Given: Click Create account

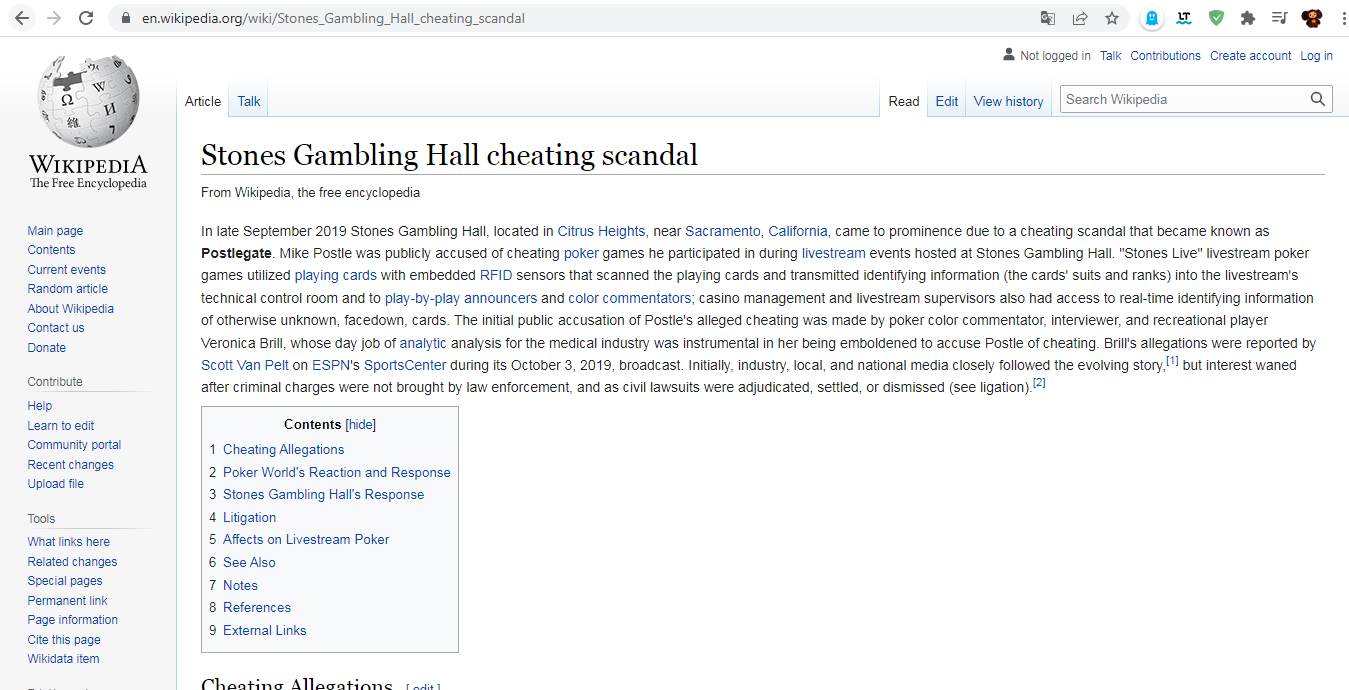Looking at the screenshot, I should (1250, 56).
